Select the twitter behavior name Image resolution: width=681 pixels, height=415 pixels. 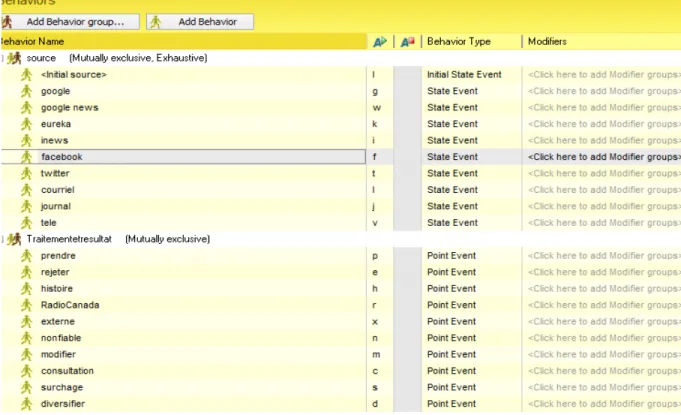pyautogui.click(x=55, y=173)
